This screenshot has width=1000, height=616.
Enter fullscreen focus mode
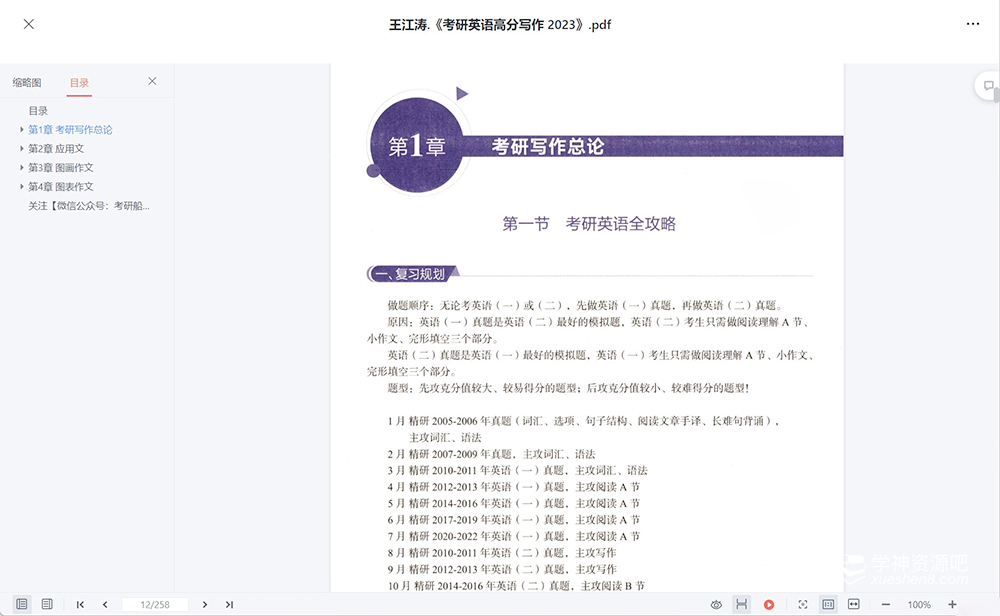[802, 604]
